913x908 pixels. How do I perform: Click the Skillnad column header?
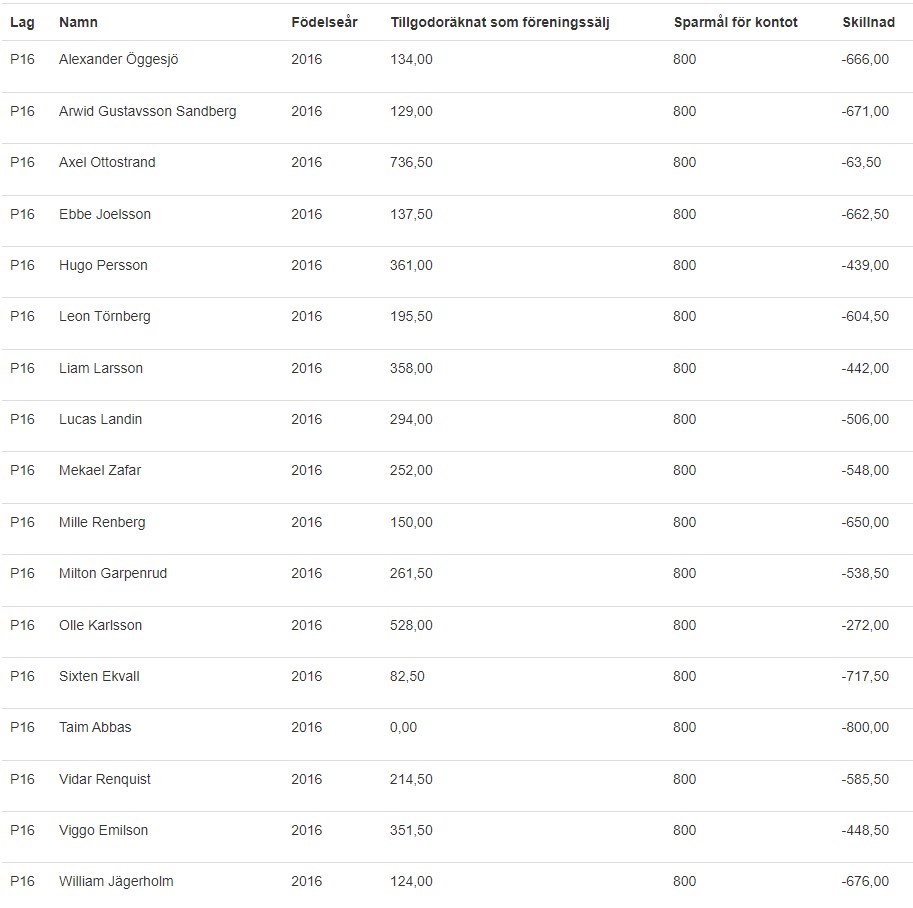(868, 22)
